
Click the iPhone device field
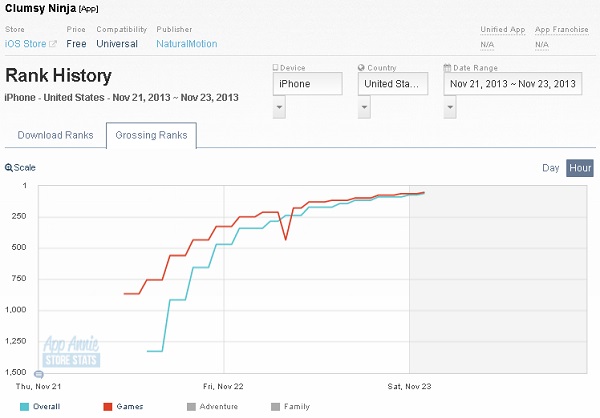[x=308, y=84]
